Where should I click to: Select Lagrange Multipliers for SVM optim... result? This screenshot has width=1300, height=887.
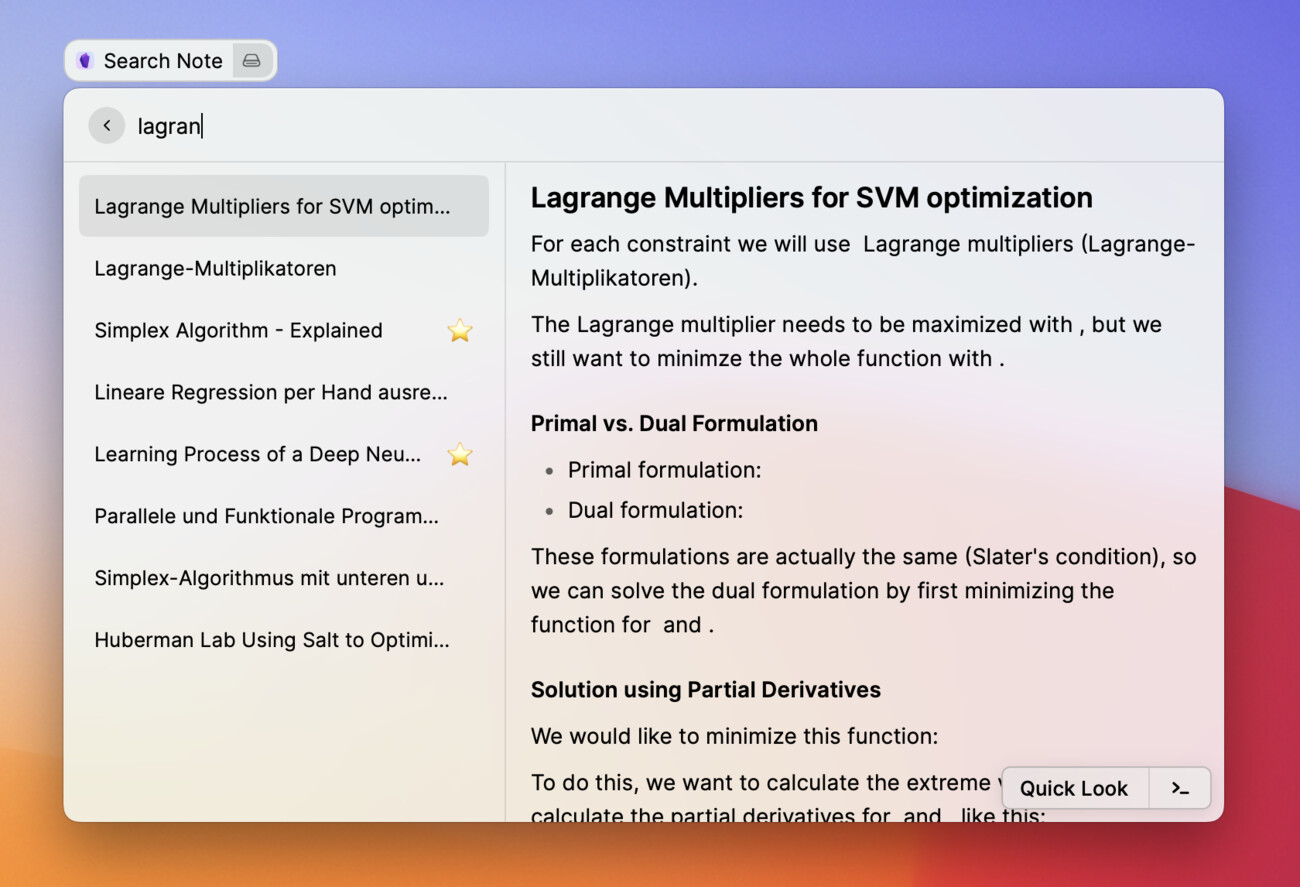point(272,207)
